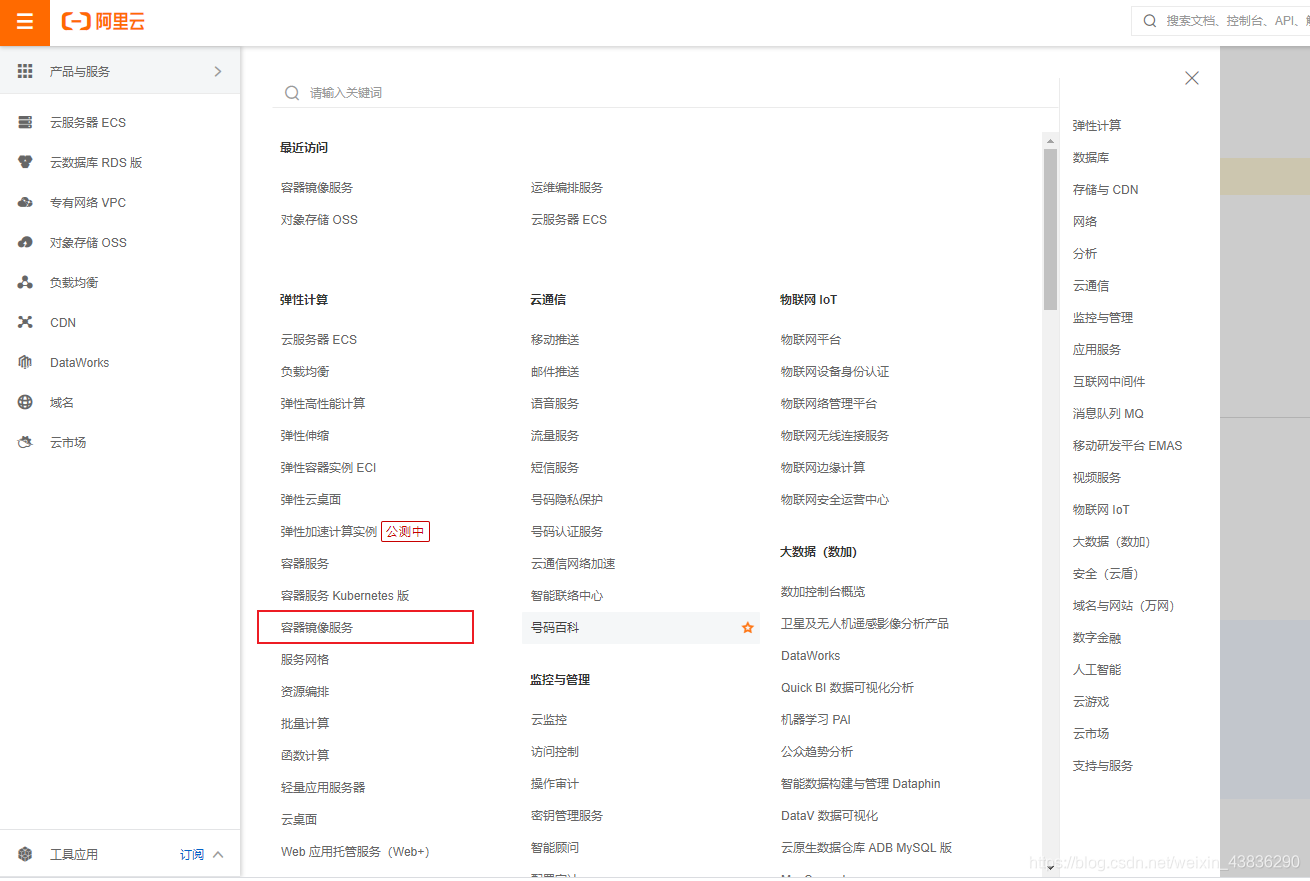Jump to 安全（云盾）category
This screenshot has width=1310, height=881.
pos(1106,573)
